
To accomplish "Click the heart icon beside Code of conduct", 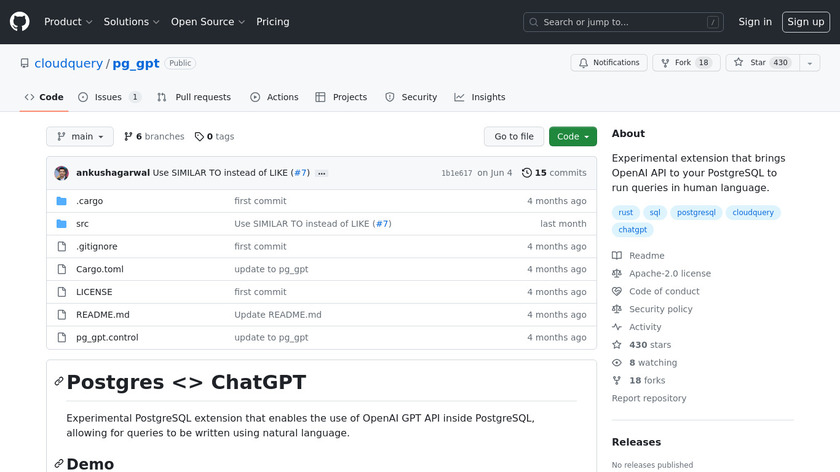I will click(x=617, y=291).
